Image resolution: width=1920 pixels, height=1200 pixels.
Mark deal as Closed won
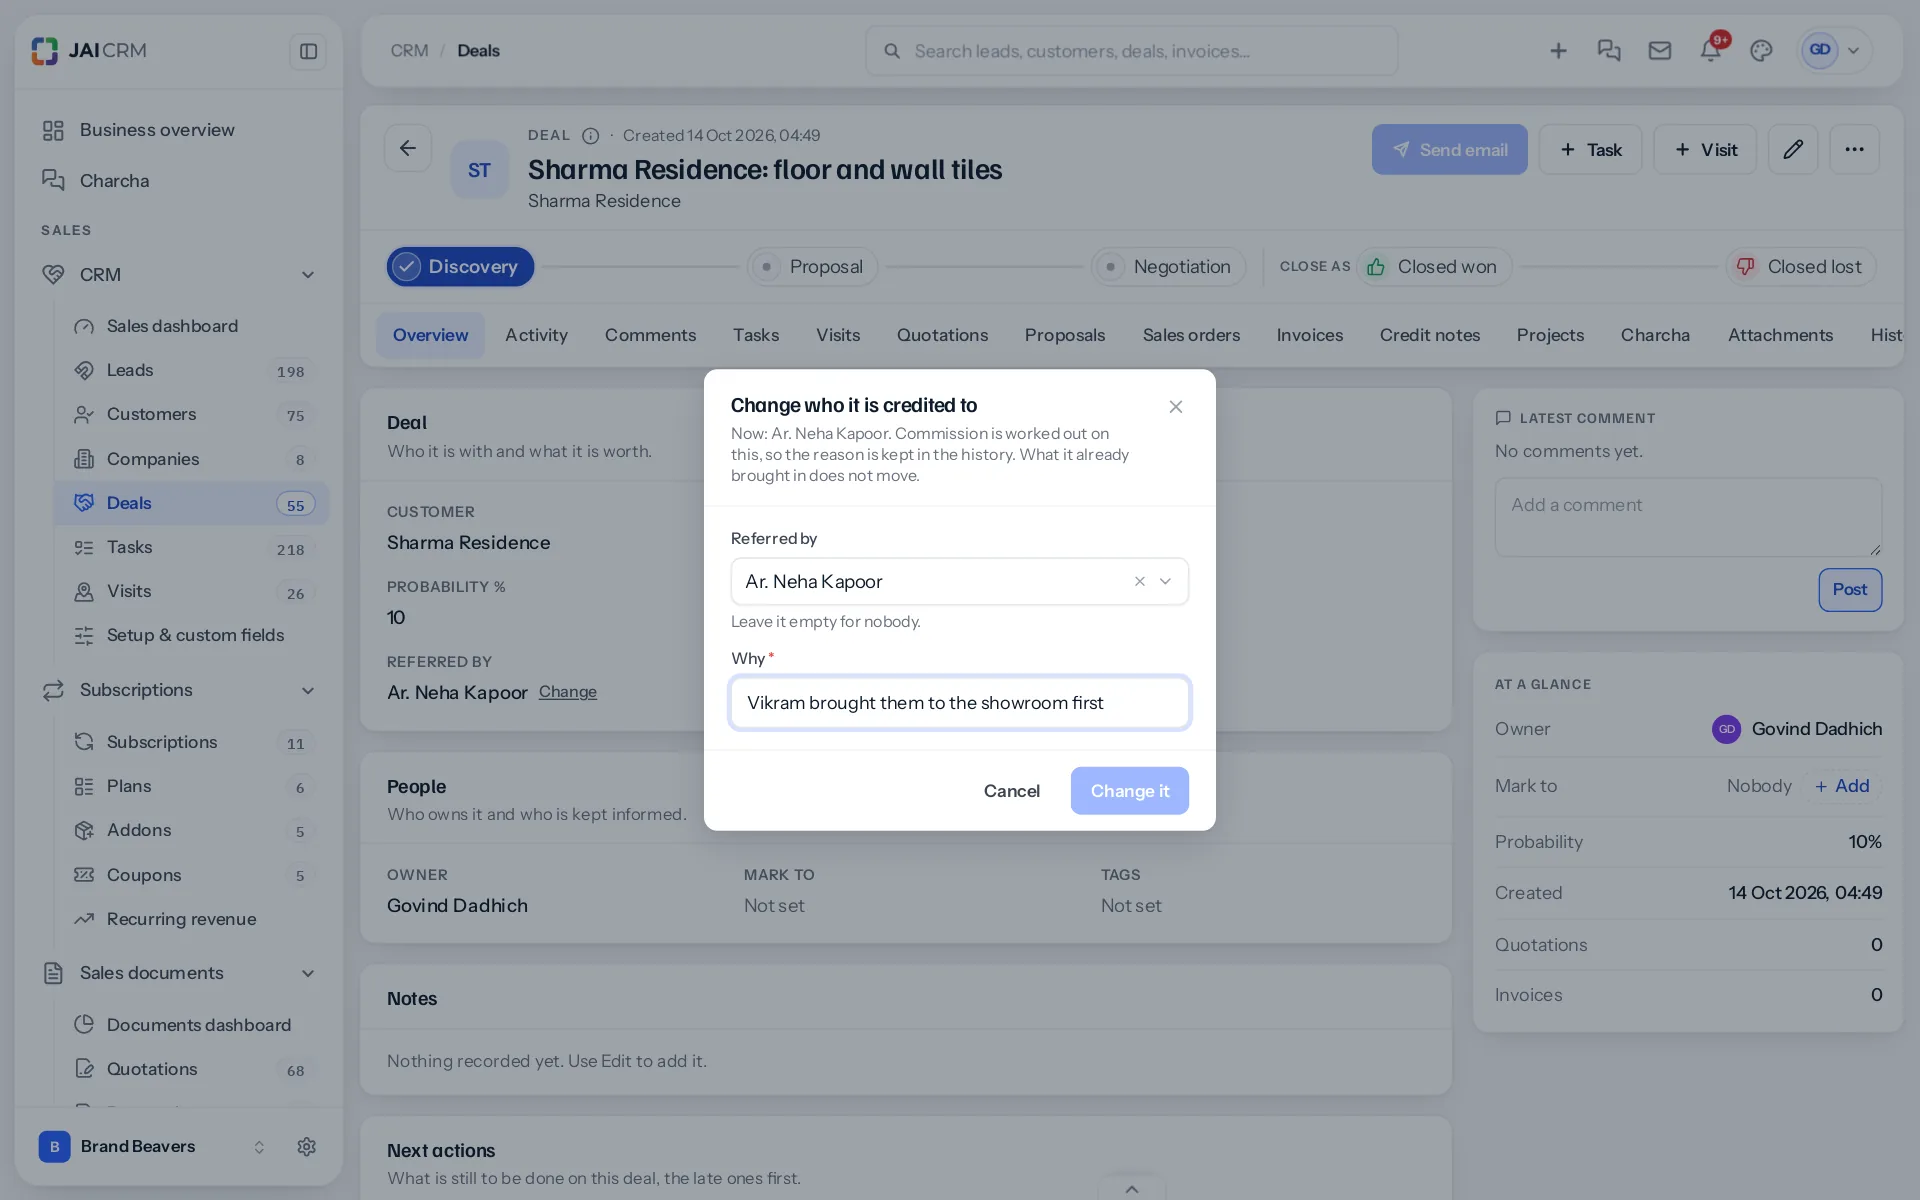(x=1433, y=267)
